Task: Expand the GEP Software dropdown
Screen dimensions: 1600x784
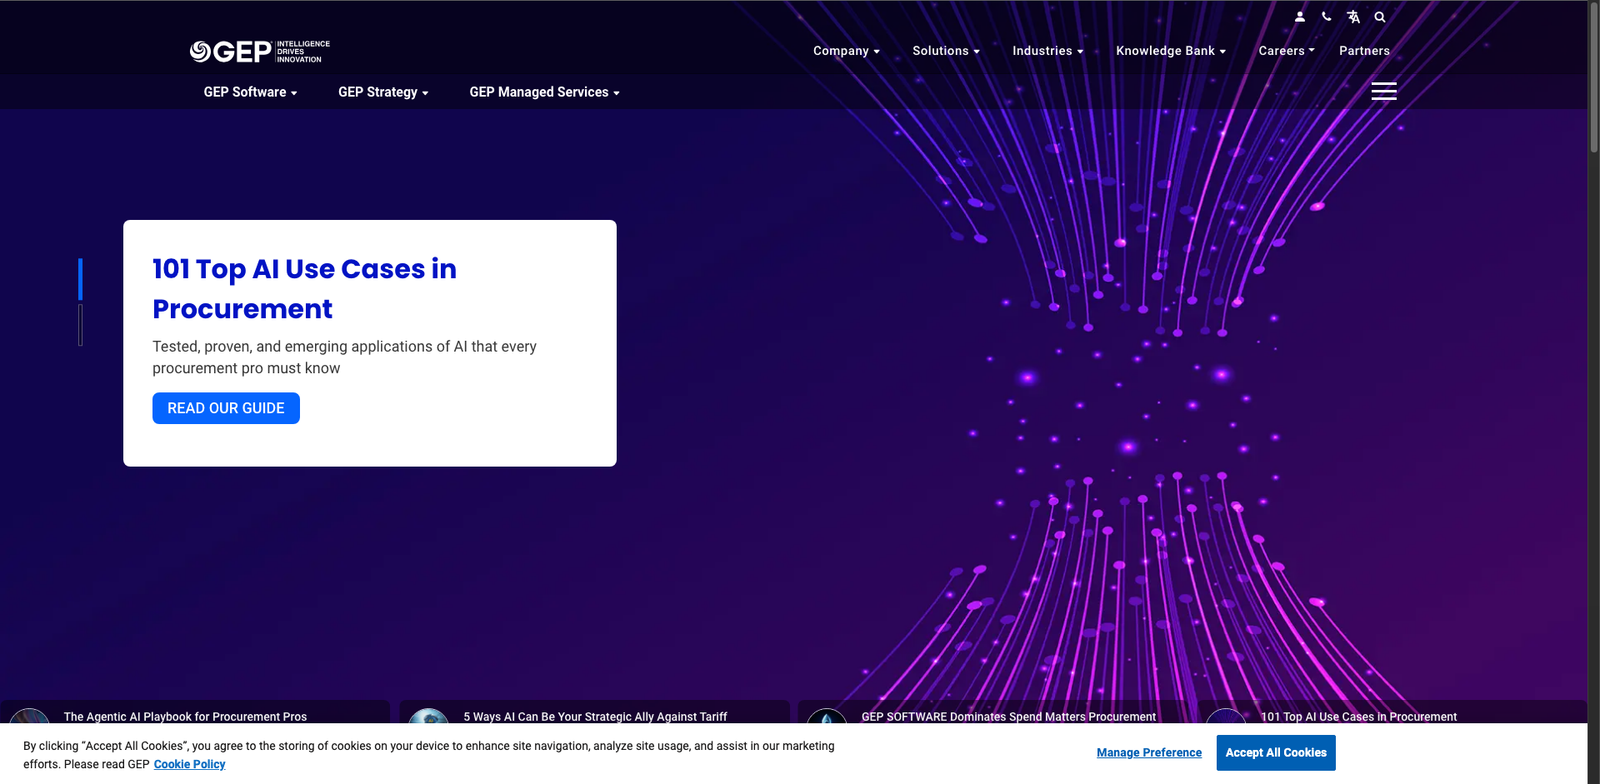Action: [x=250, y=92]
